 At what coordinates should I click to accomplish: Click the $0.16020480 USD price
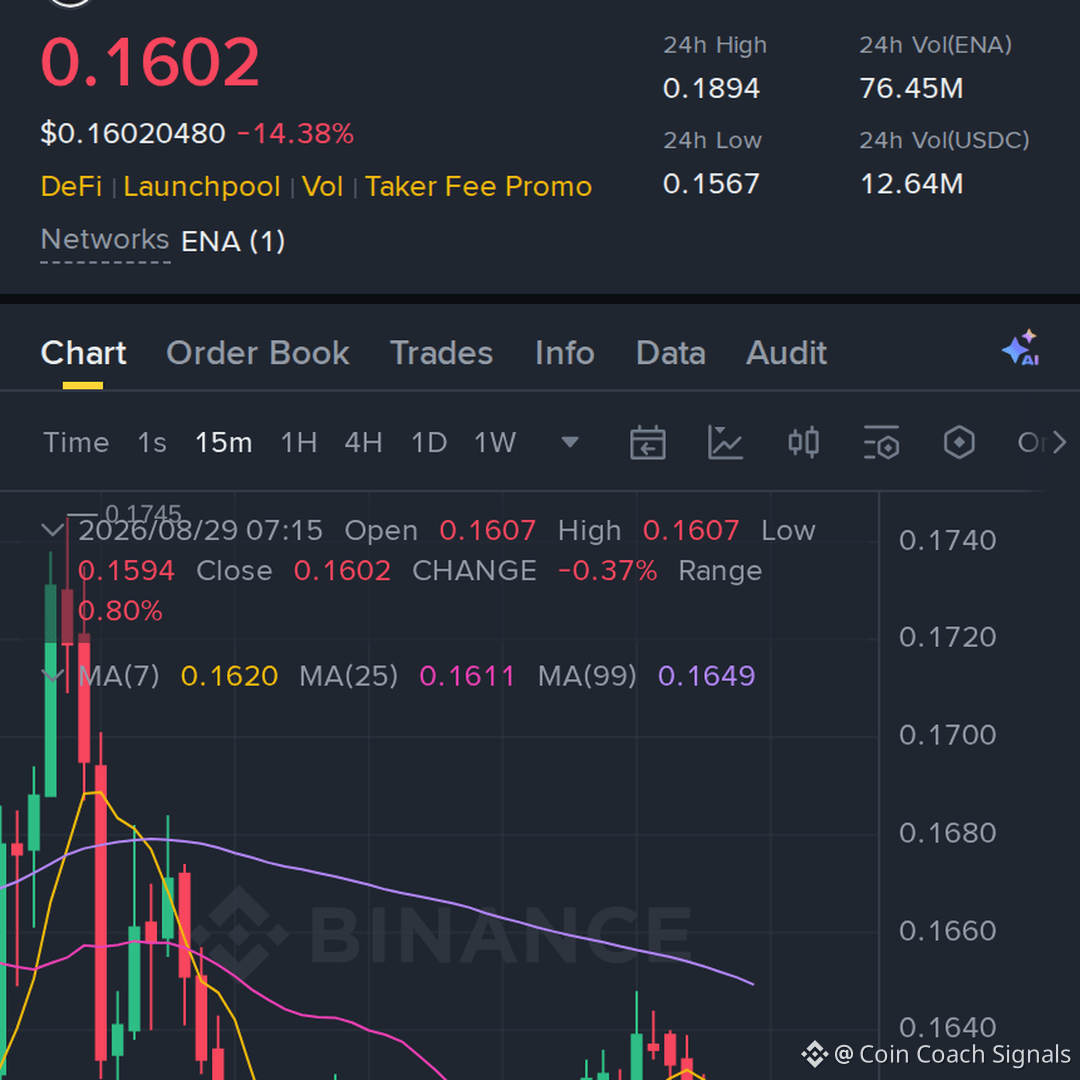[x=133, y=134]
